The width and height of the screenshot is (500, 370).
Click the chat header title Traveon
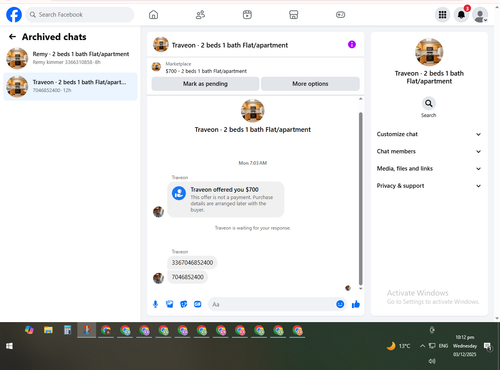point(230,45)
